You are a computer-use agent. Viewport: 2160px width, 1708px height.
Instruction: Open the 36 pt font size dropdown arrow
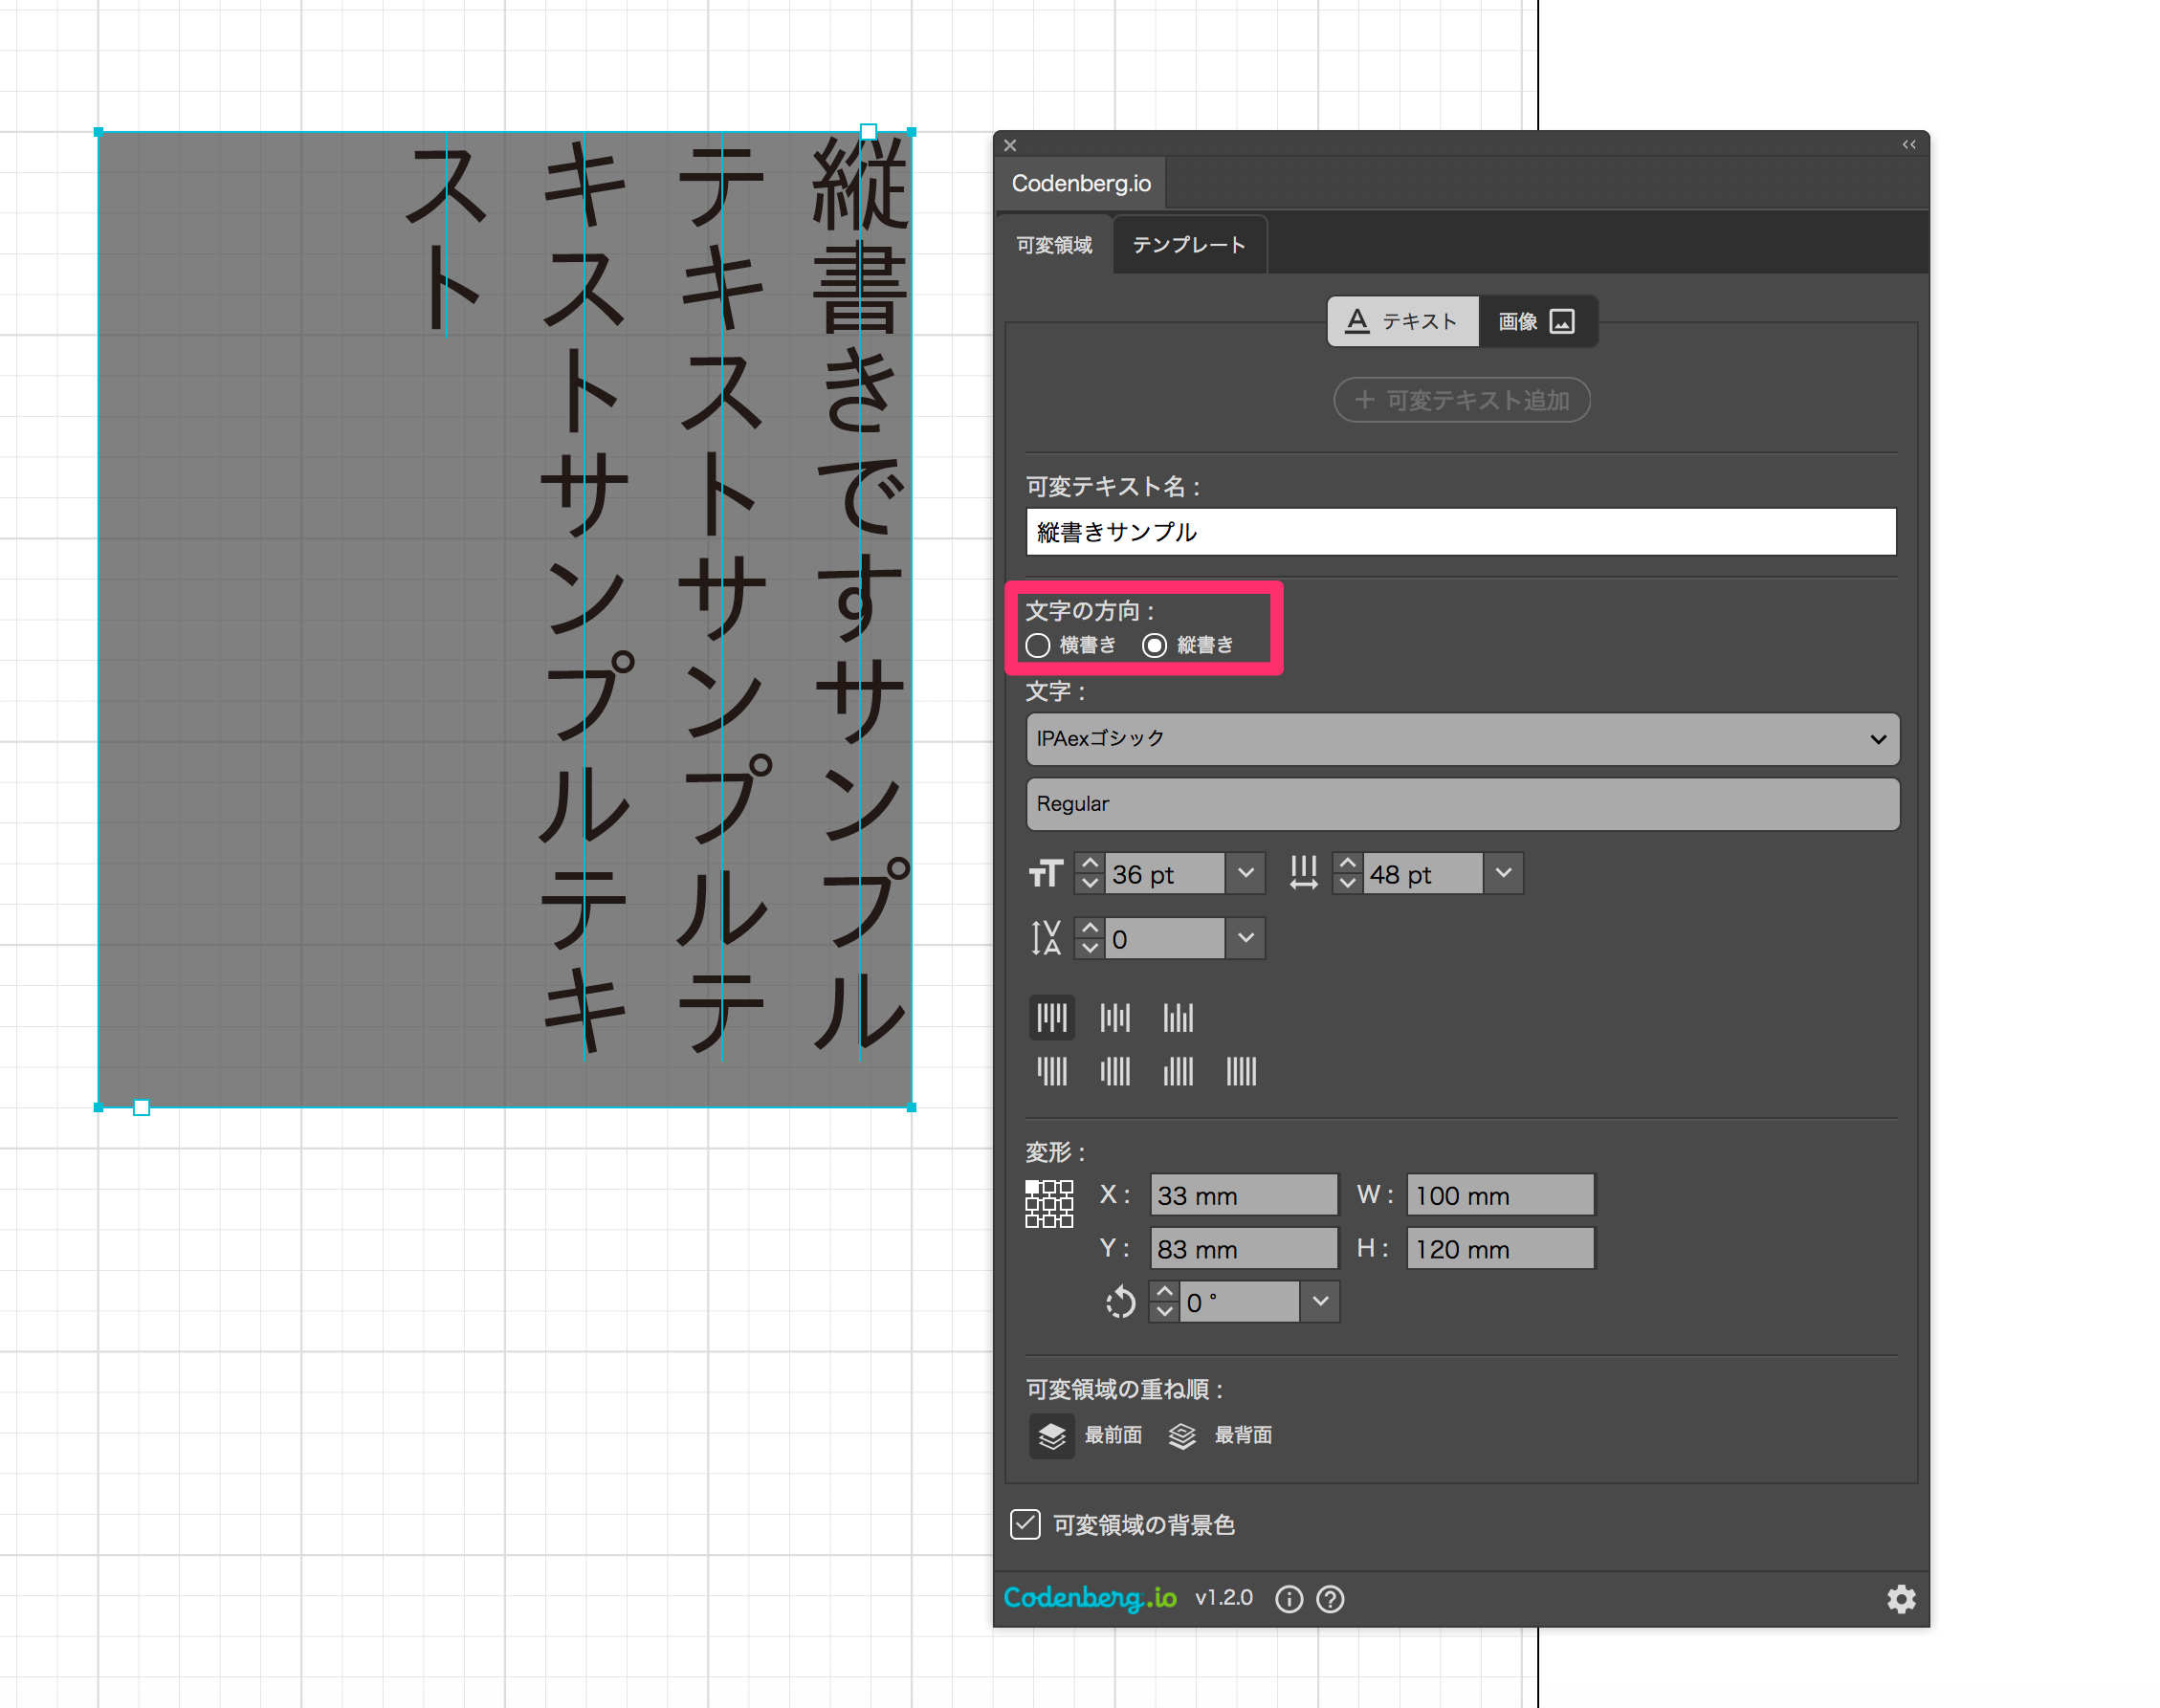coord(1245,873)
